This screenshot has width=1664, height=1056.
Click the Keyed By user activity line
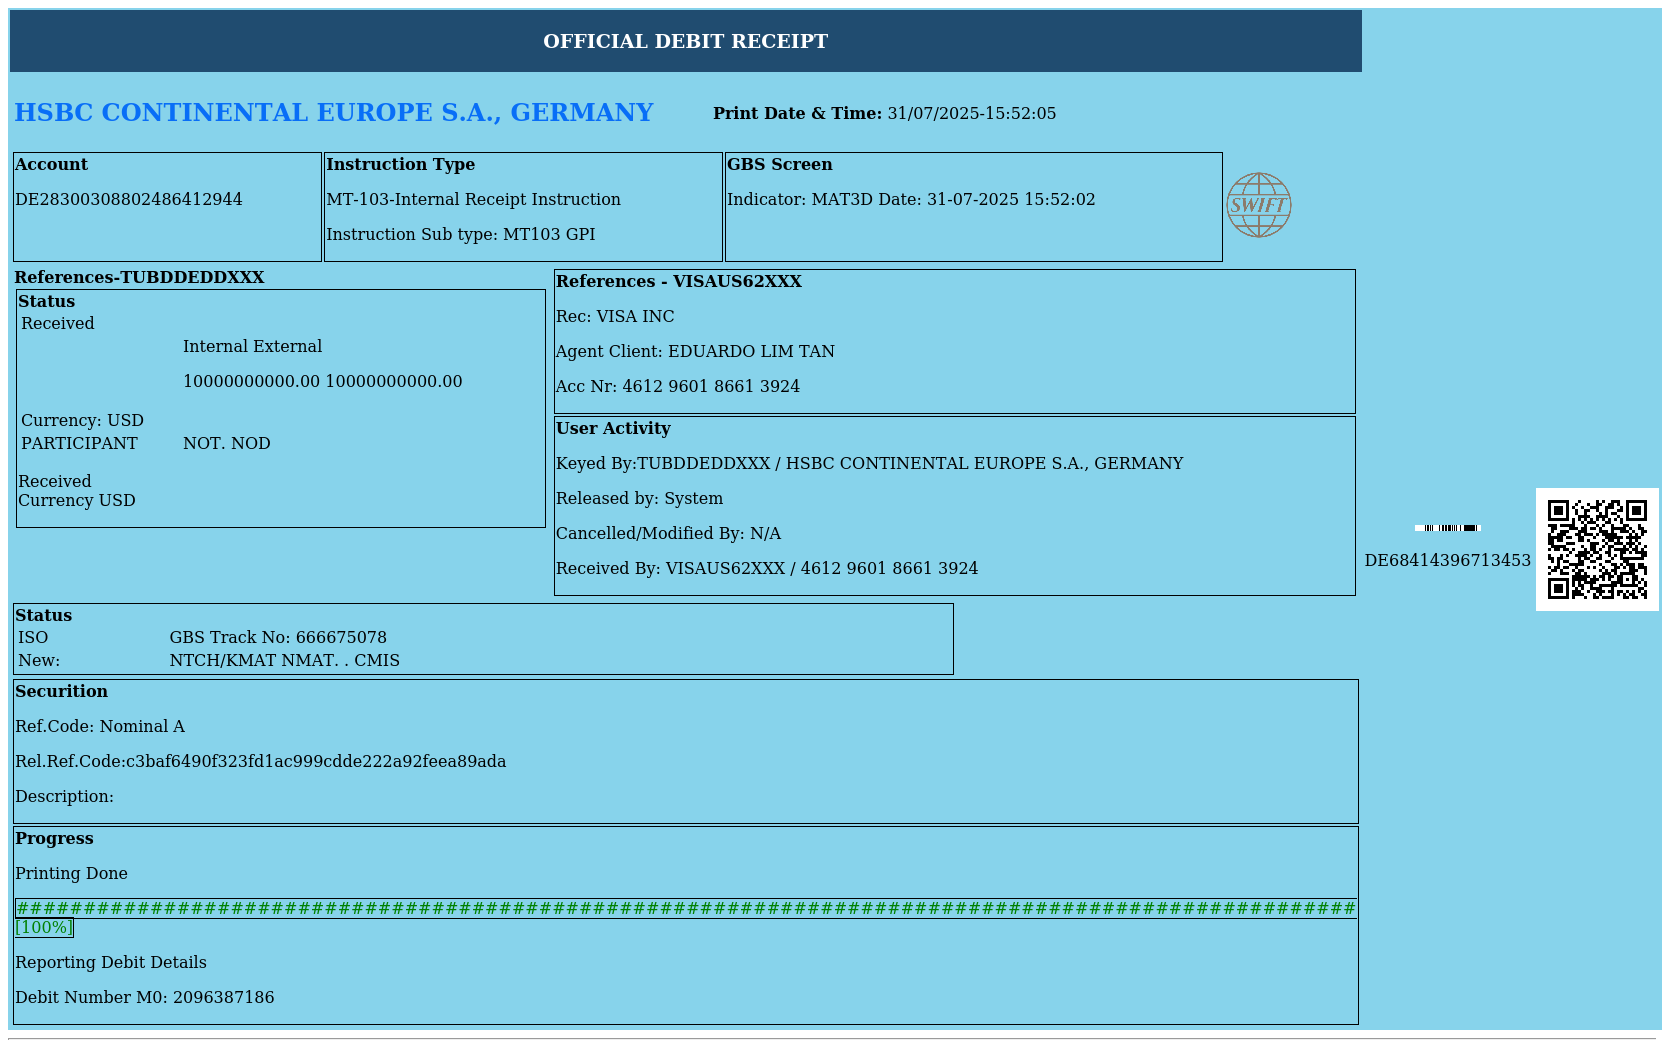869,464
